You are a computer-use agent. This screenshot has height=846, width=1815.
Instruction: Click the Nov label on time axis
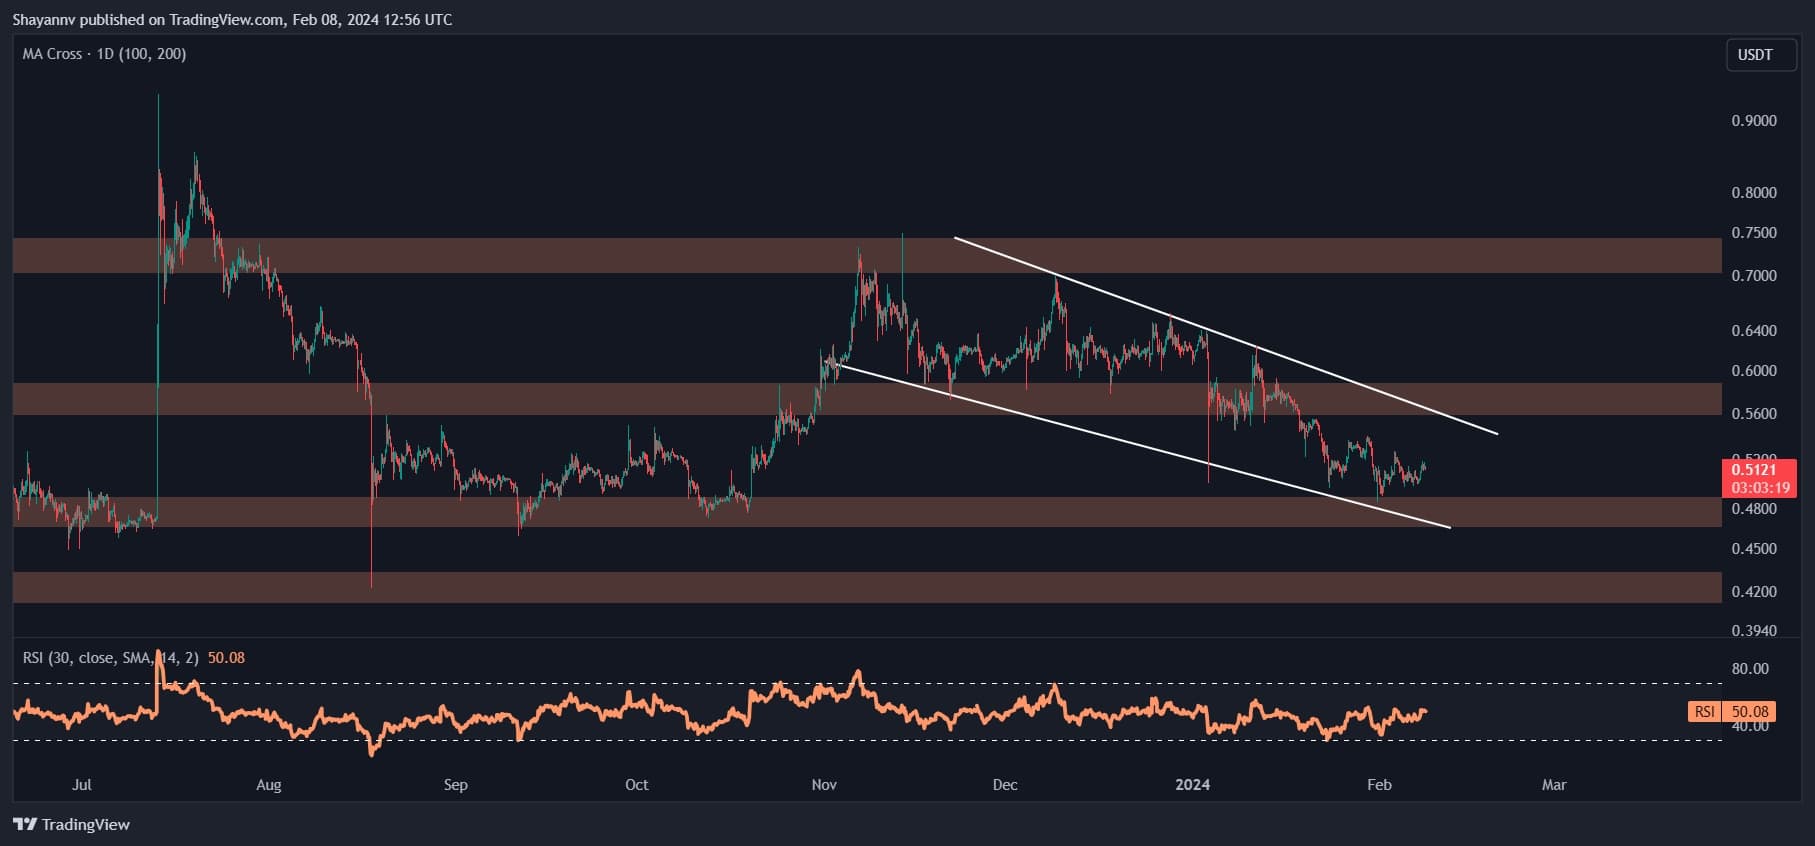[824, 785]
